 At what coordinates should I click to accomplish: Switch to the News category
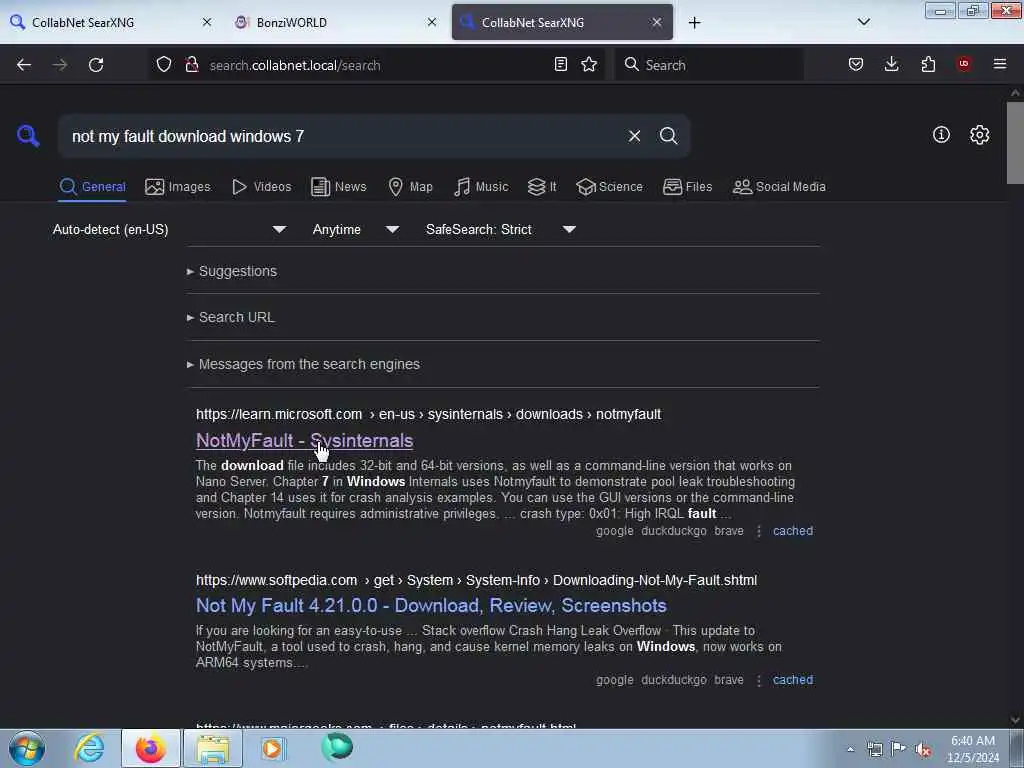tap(338, 187)
